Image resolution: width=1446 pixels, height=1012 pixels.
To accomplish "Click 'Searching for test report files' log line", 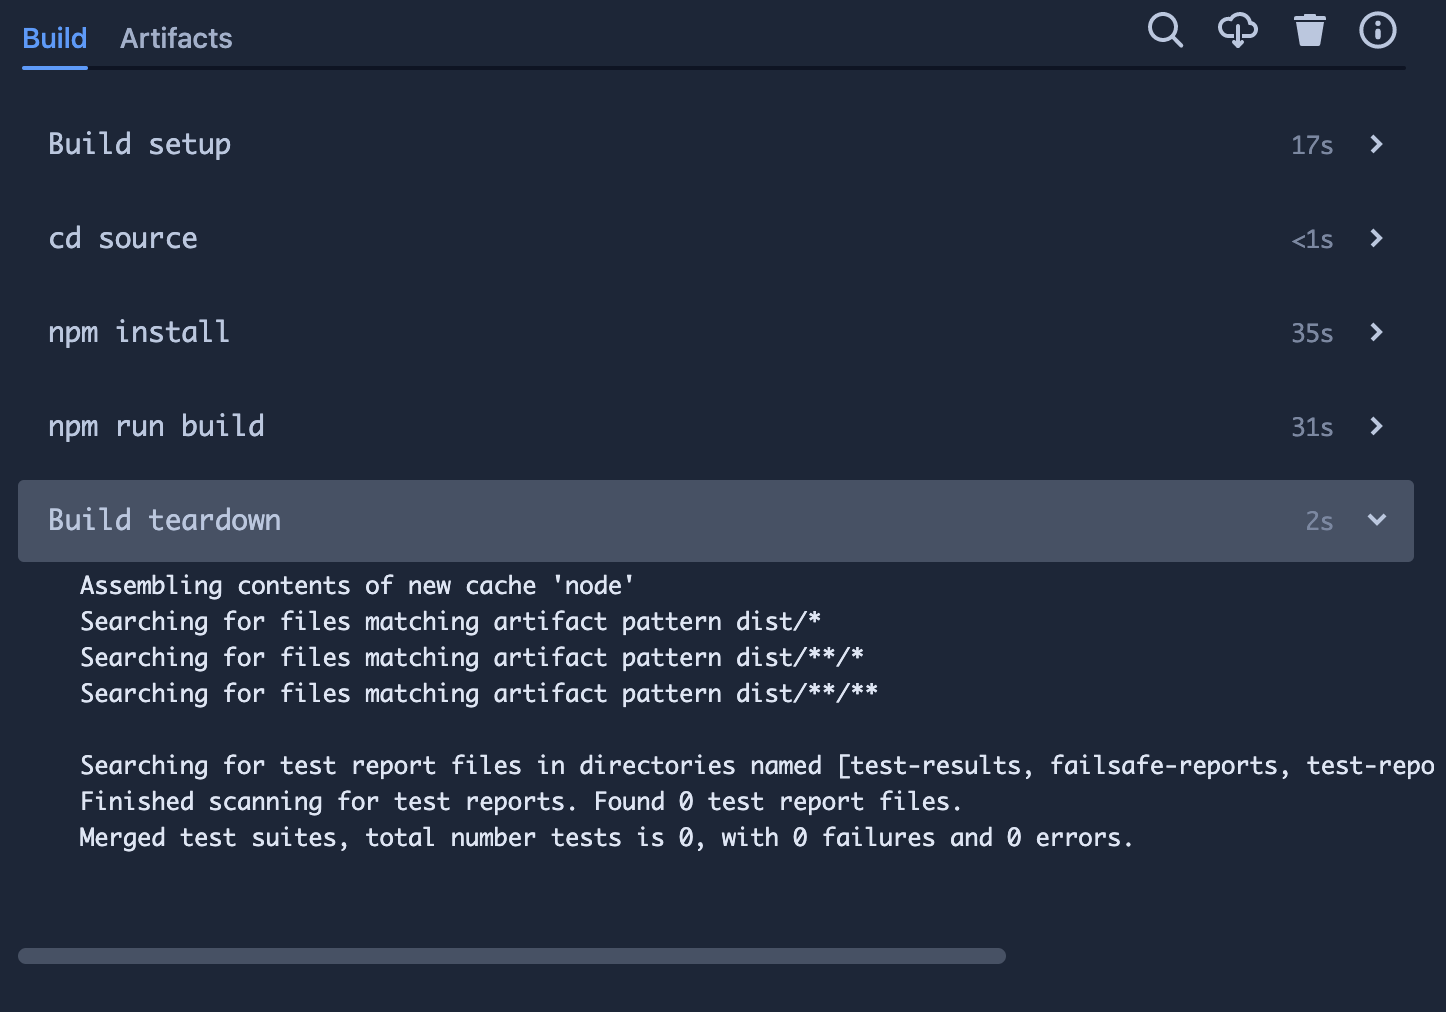I will [757, 766].
